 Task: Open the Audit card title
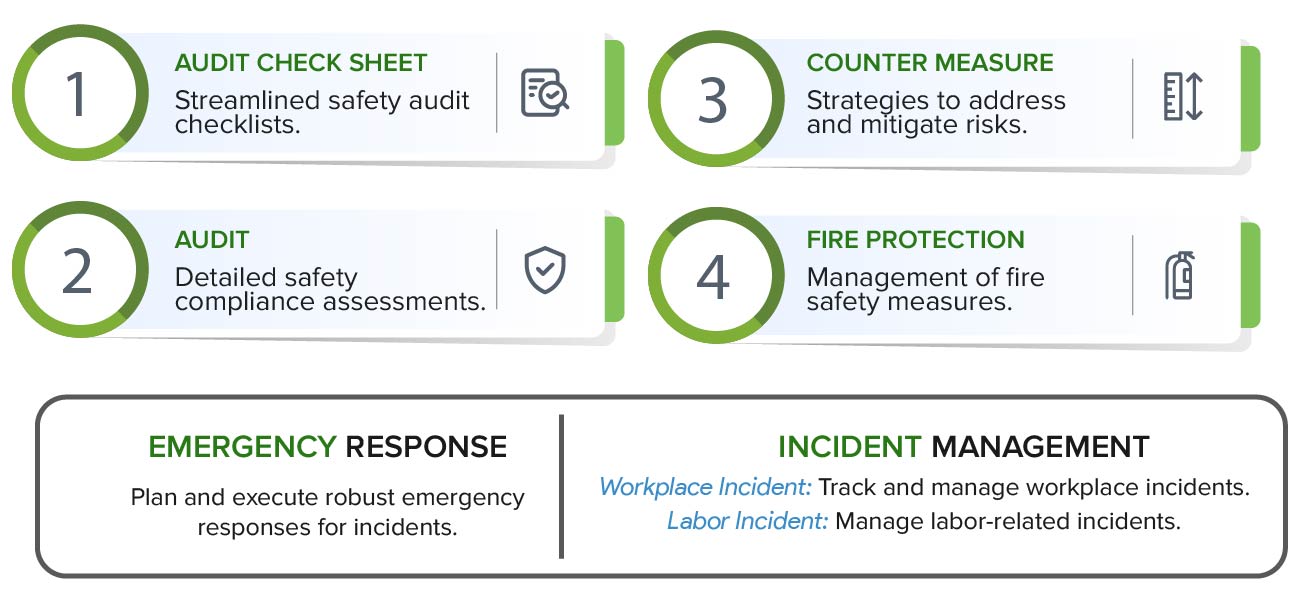[212, 240]
